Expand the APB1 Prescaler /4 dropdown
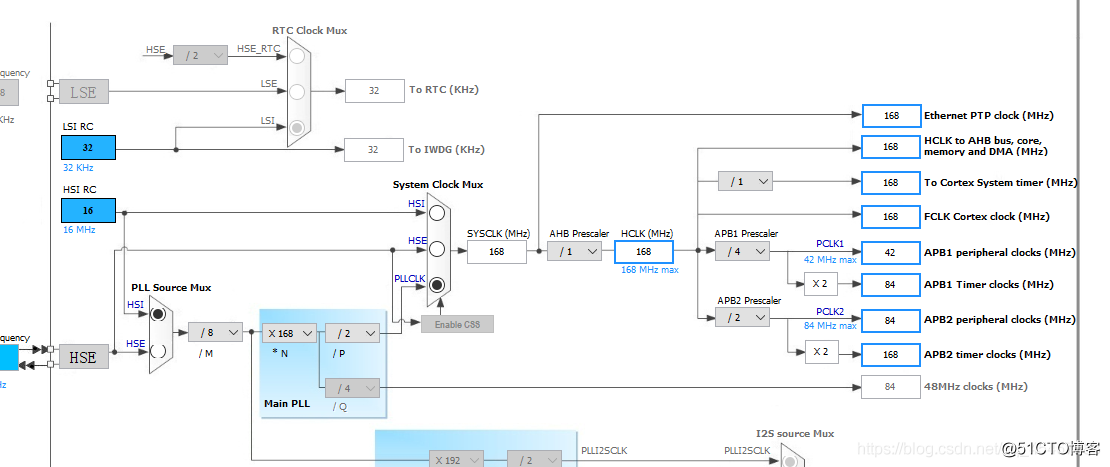Viewport: 1110px width, 467px height. point(742,251)
